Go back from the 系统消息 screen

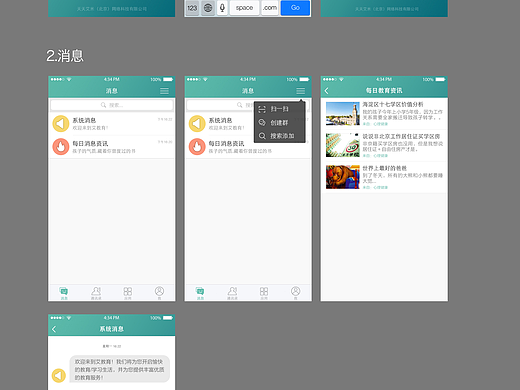54,329
